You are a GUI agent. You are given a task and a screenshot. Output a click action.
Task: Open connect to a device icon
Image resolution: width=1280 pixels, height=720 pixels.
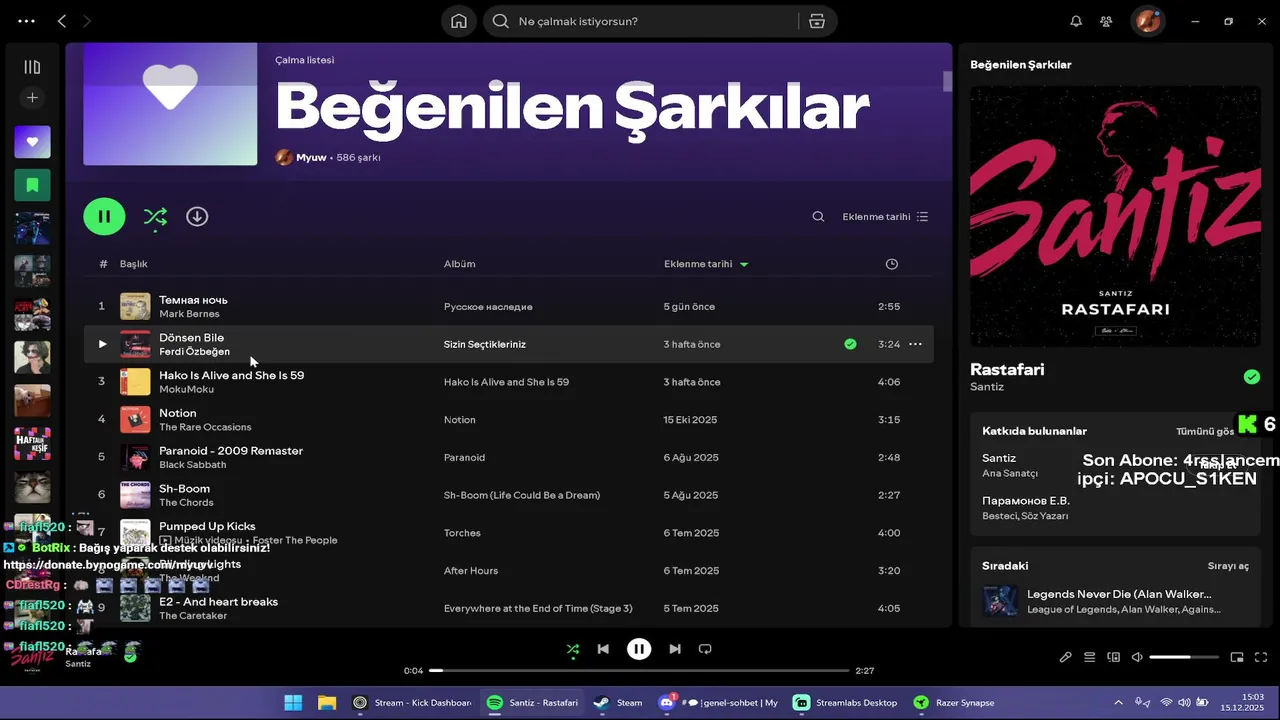click(1114, 657)
